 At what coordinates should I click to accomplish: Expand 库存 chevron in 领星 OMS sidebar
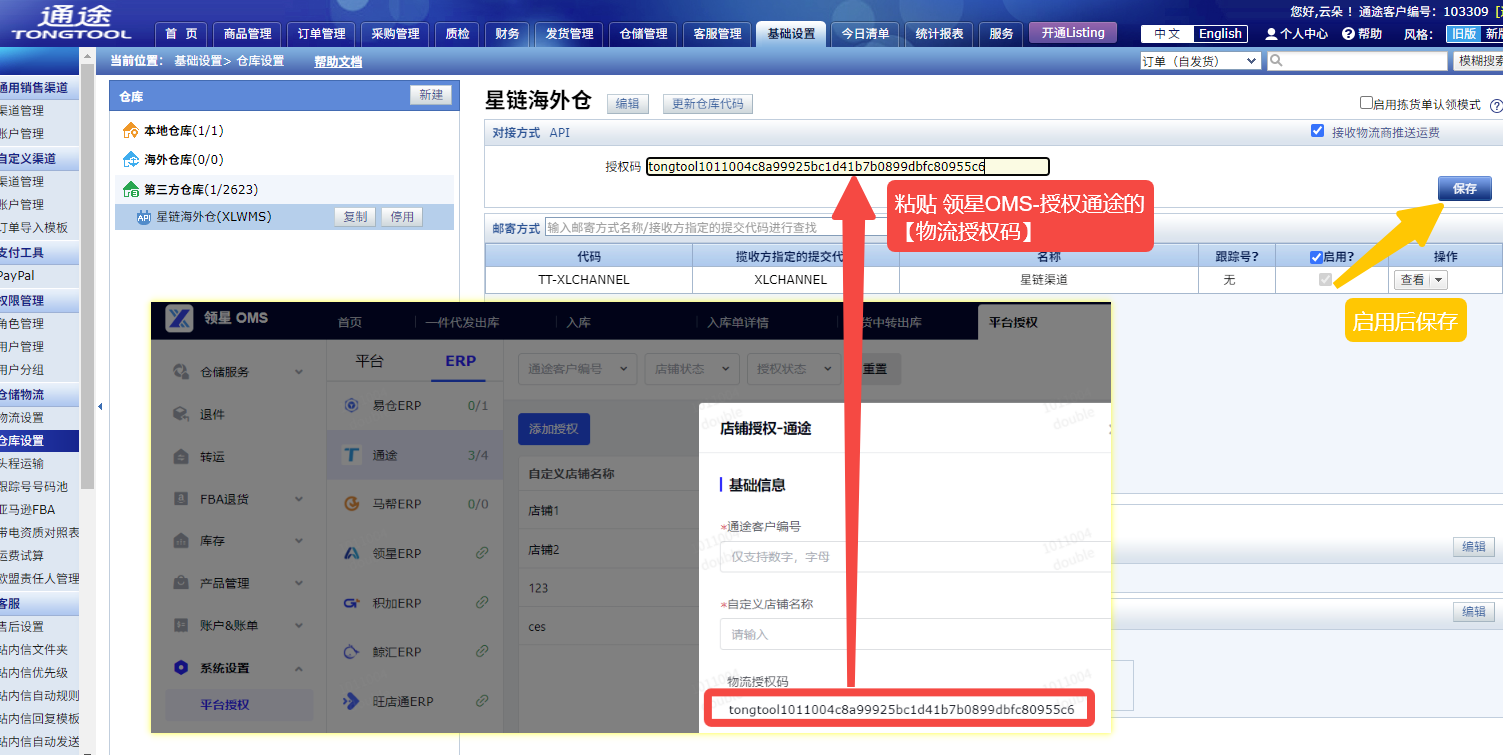click(x=299, y=541)
